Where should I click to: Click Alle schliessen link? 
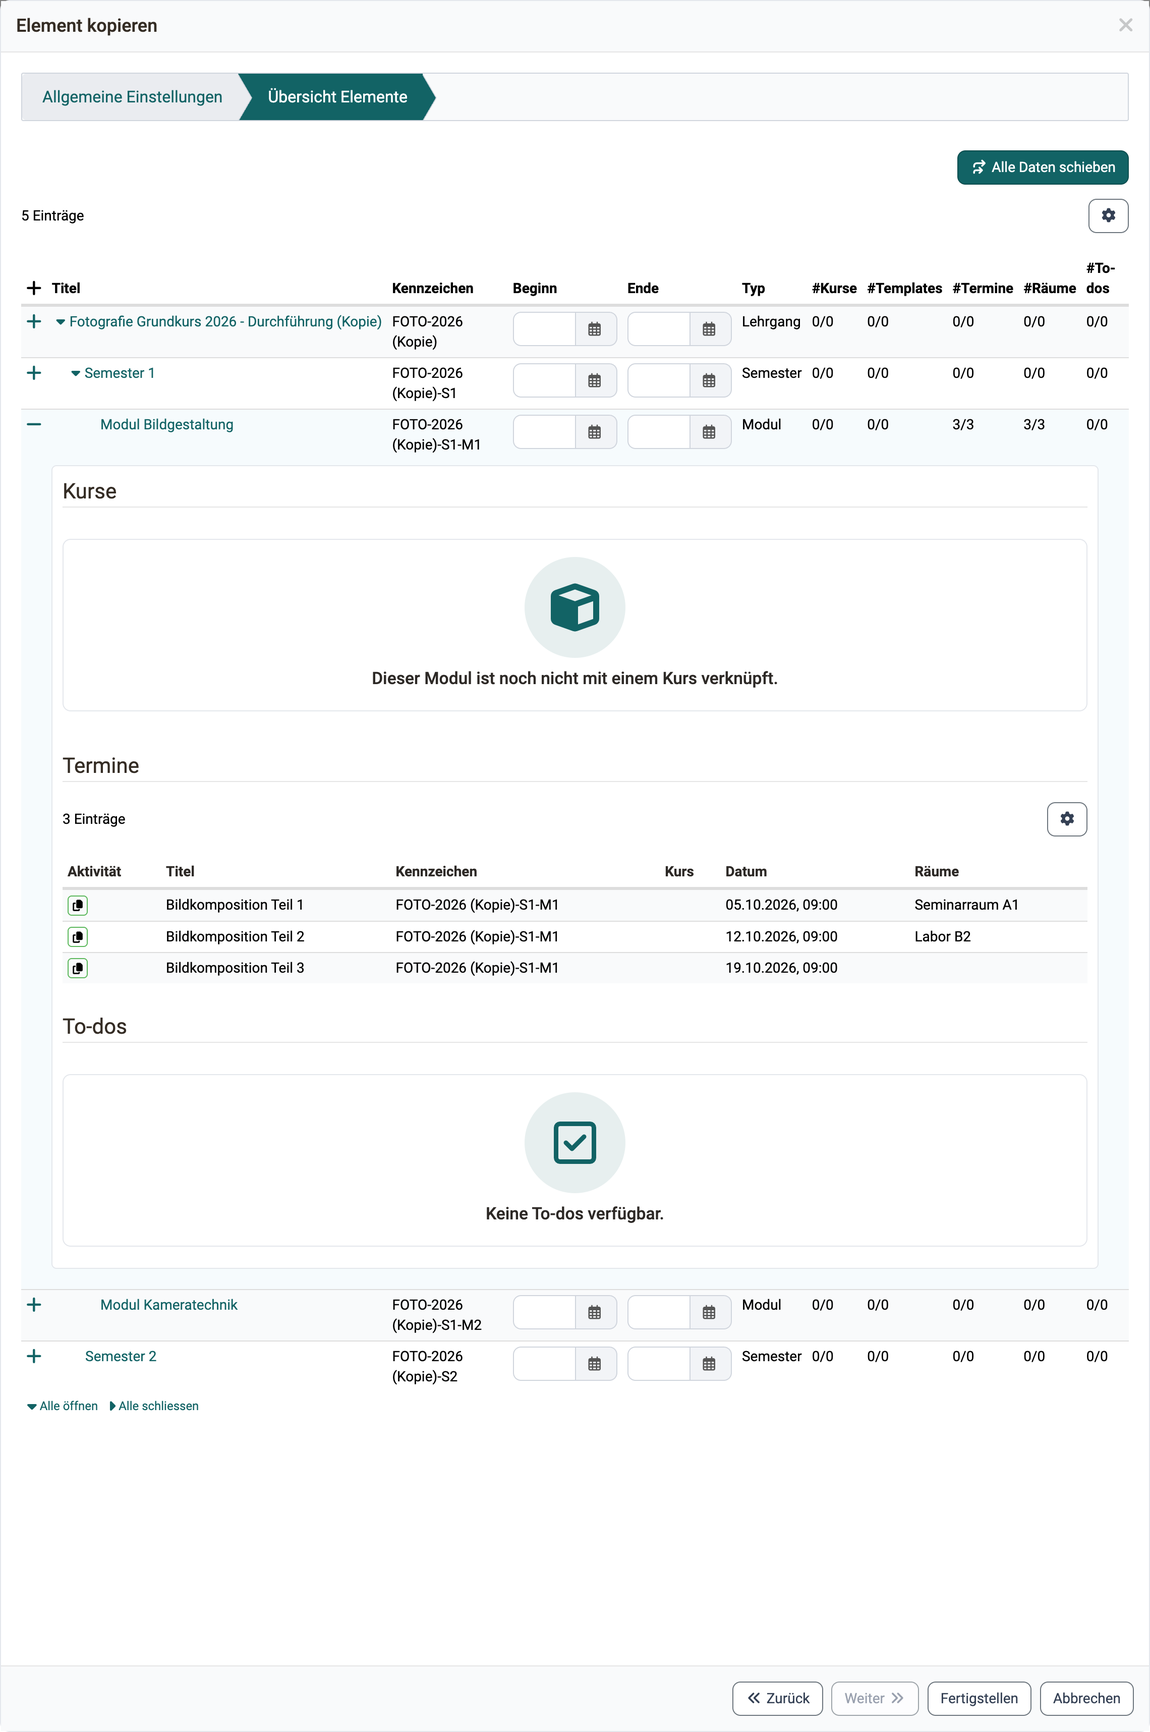pyautogui.click(x=154, y=1406)
